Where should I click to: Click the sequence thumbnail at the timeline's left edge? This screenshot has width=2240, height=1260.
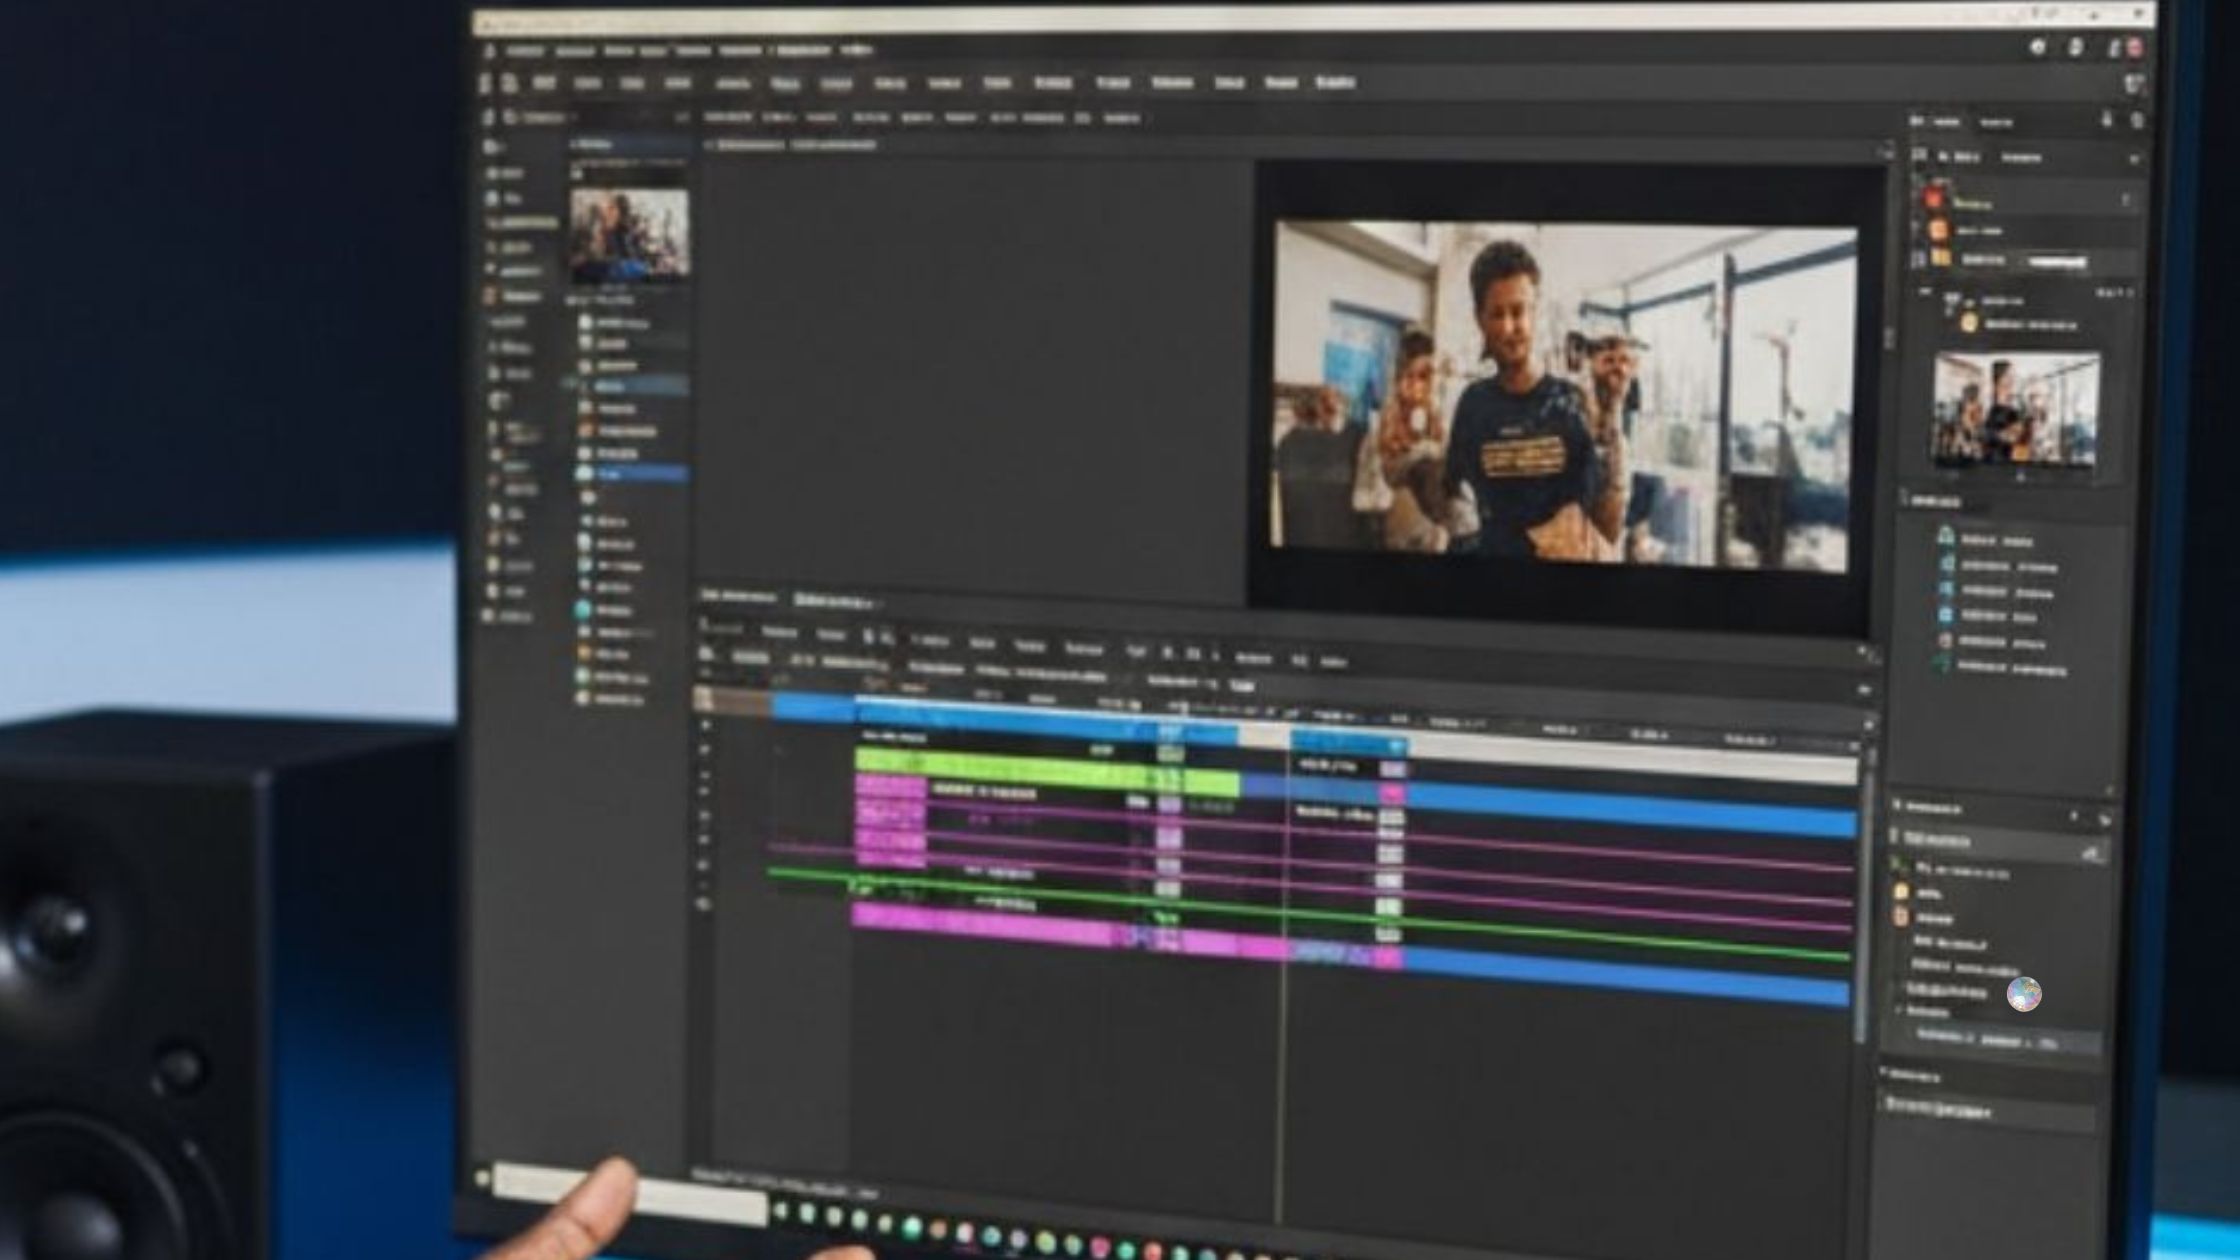[704, 699]
